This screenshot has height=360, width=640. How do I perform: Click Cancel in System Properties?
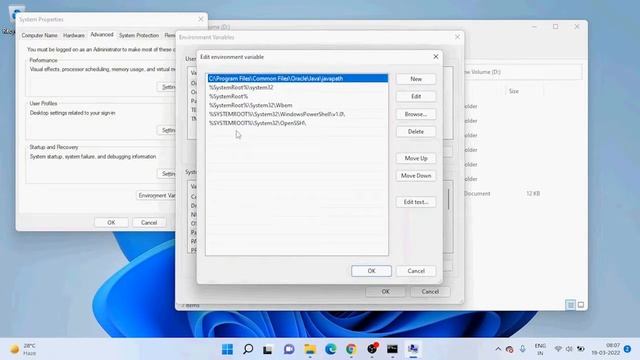(x=149, y=222)
